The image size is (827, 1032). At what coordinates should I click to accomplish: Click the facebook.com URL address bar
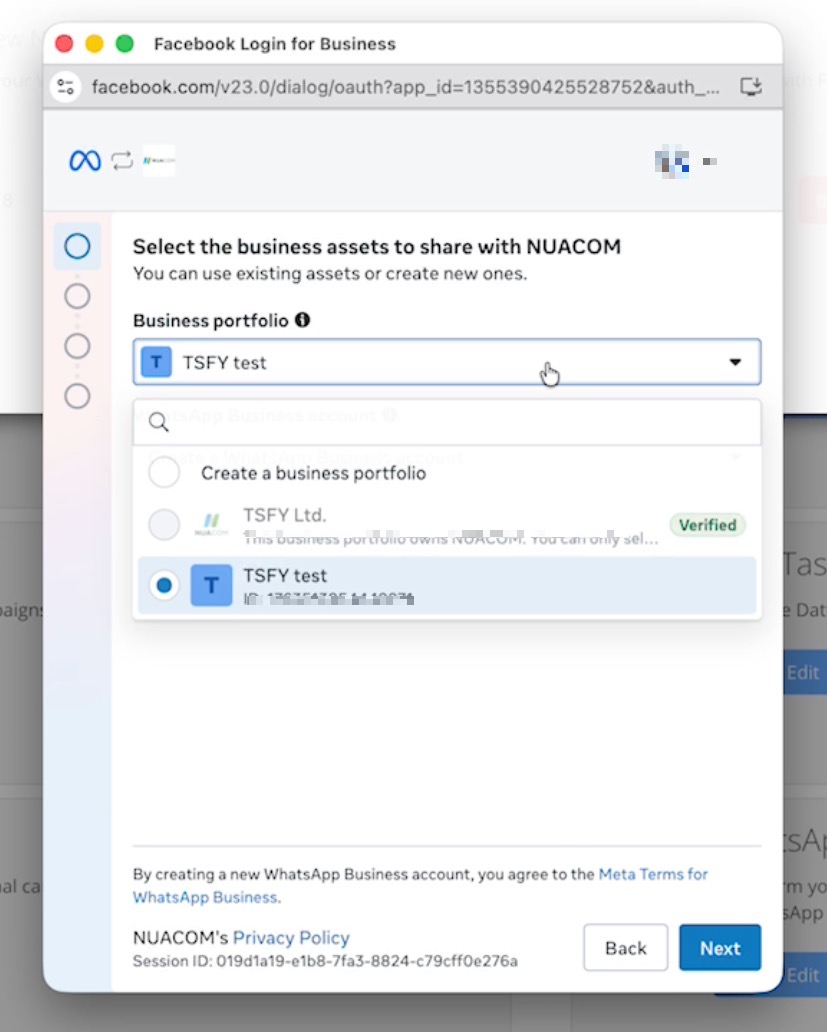(x=405, y=87)
